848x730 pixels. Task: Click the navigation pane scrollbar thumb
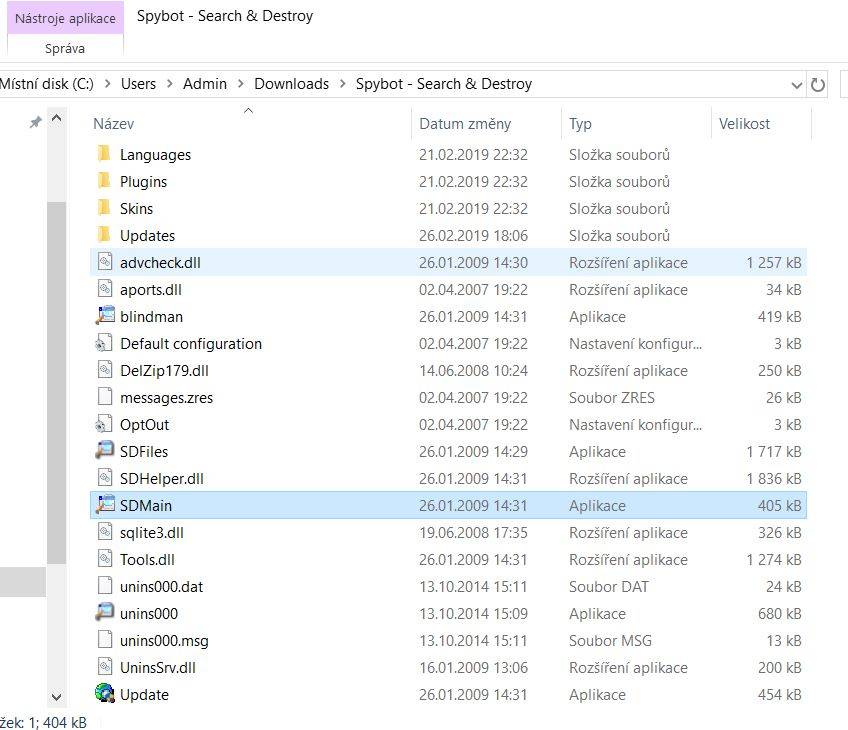click(56, 383)
